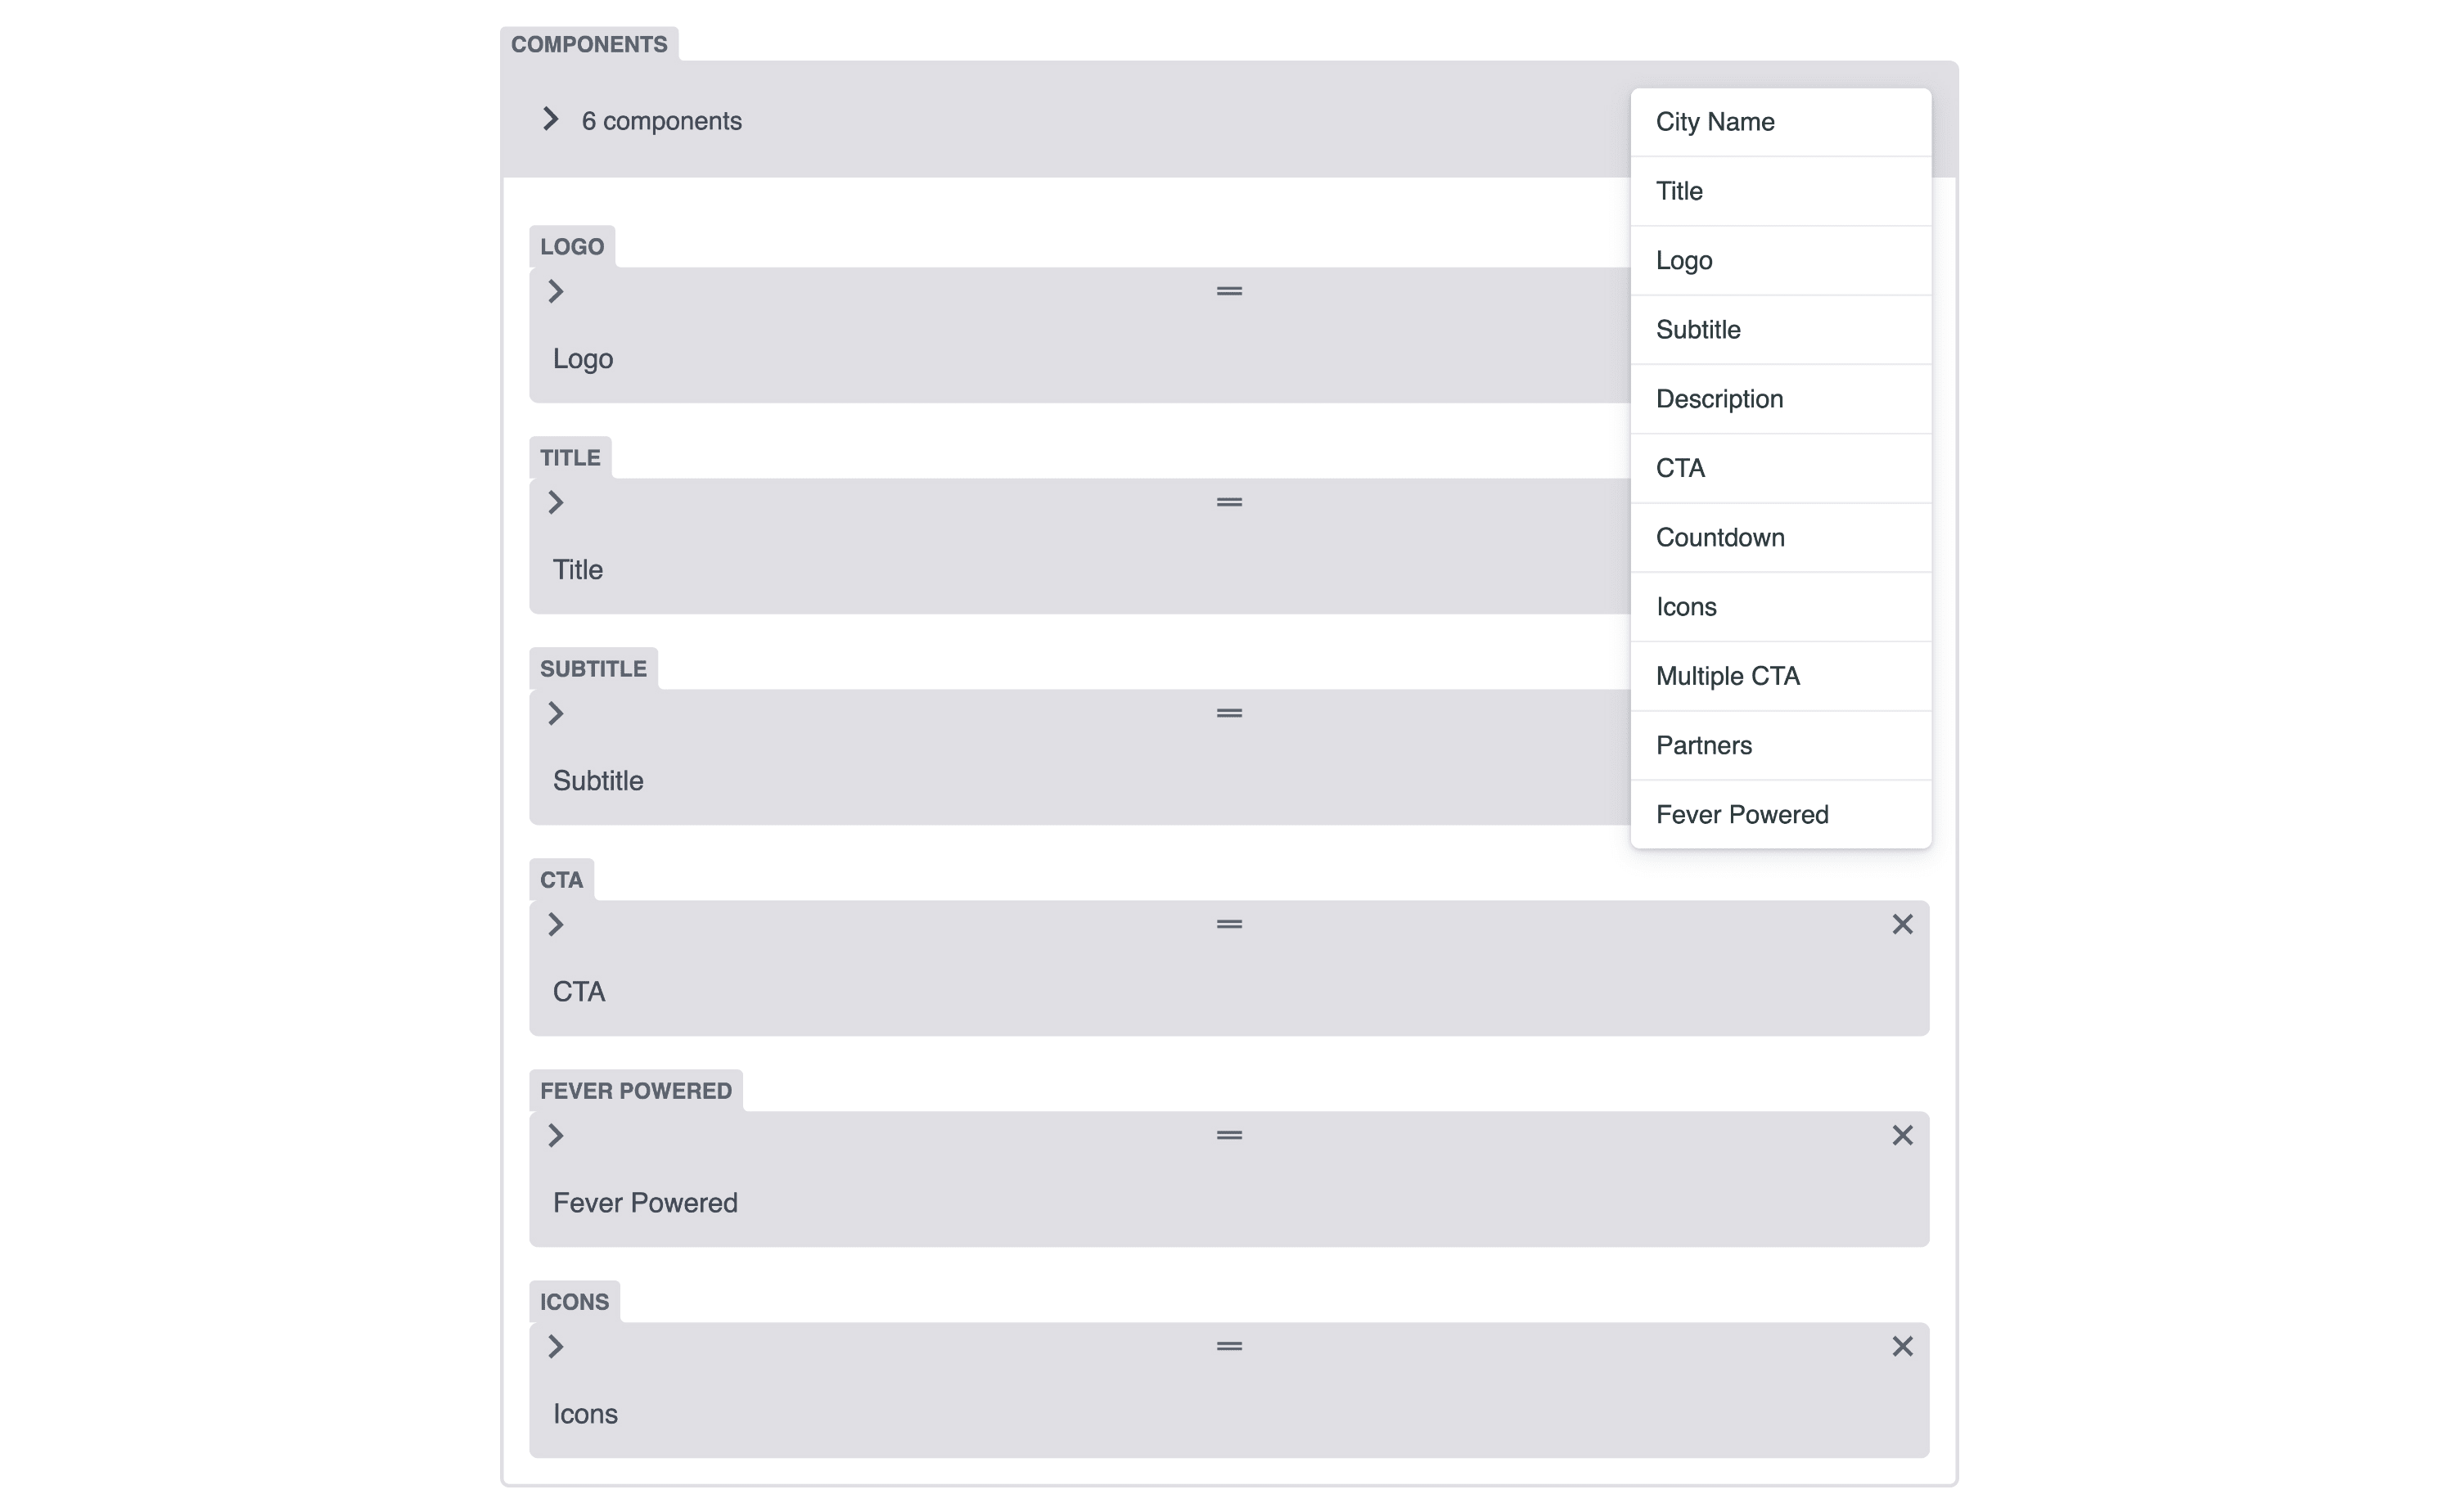Choose Fever Powered menu option

click(1780, 814)
